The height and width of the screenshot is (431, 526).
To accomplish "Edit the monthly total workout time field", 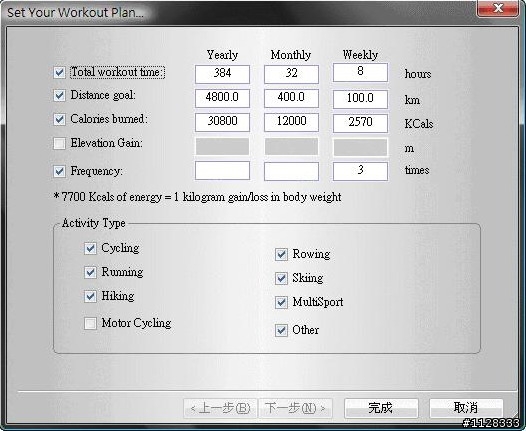I will pos(291,74).
